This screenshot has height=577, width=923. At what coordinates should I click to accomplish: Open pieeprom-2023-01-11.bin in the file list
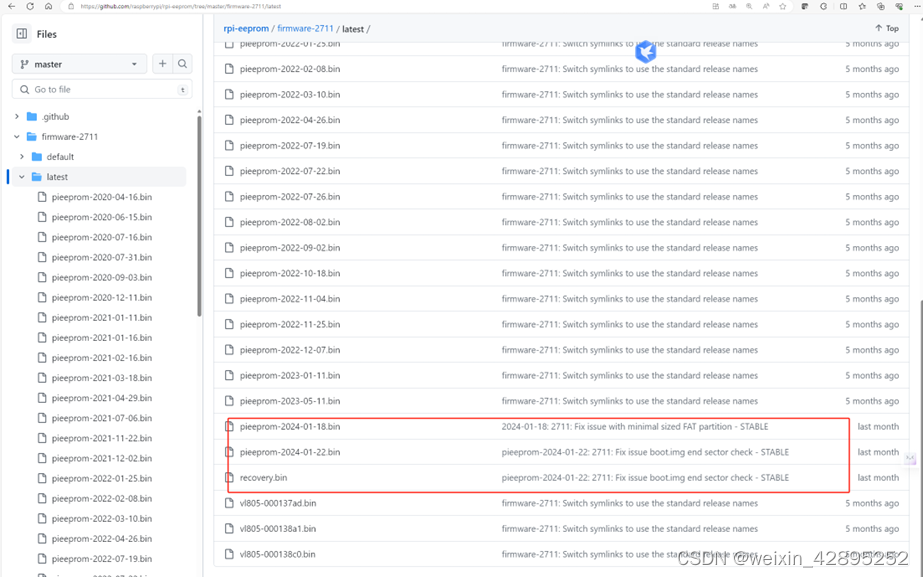pyautogui.click(x=290, y=376)
